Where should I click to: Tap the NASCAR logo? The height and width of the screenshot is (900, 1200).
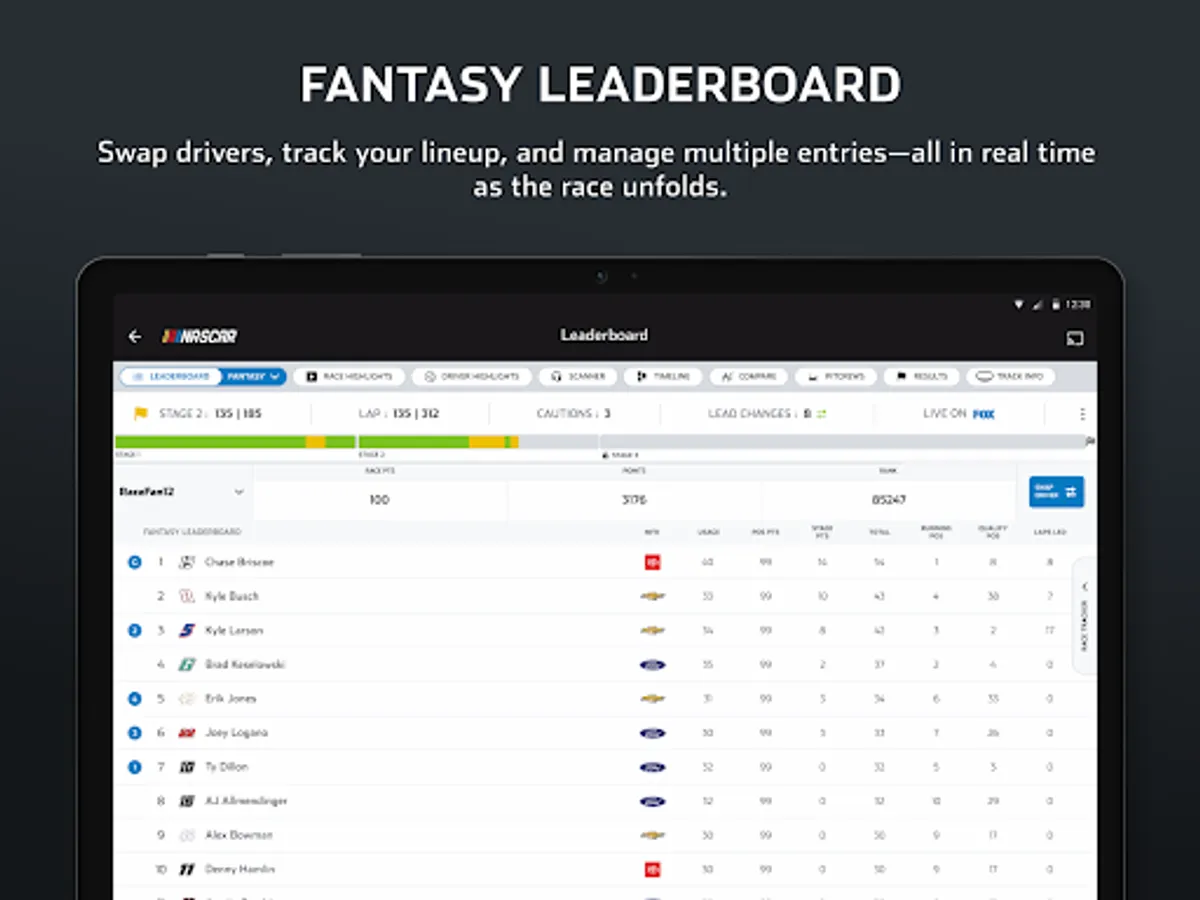pos(200,337)
